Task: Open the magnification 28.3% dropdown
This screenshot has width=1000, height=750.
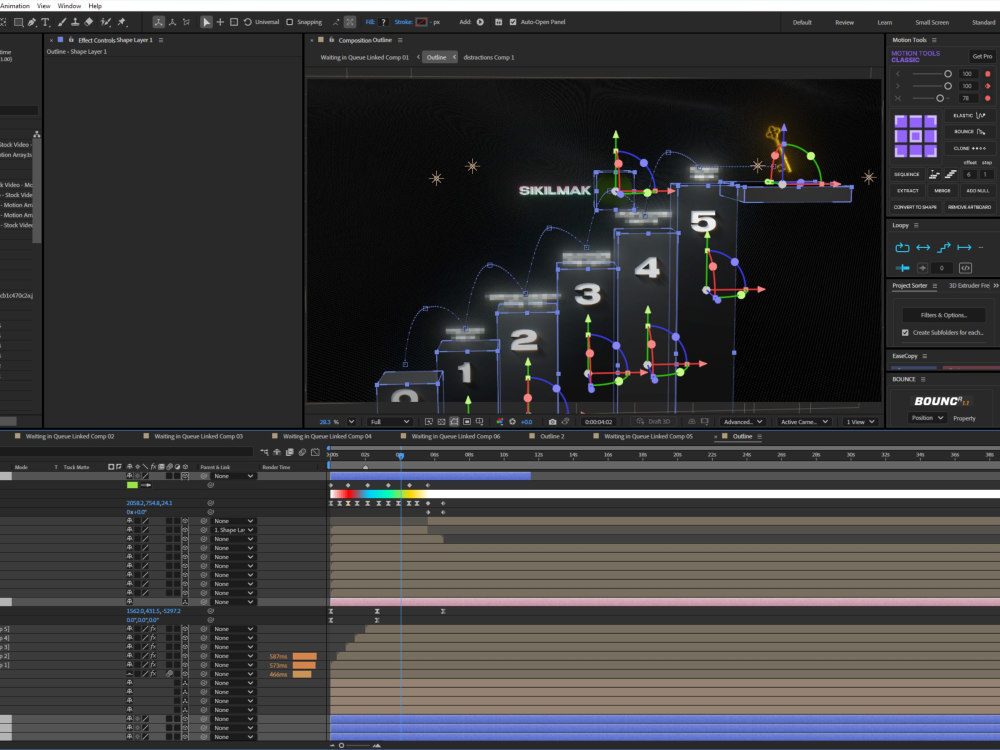Action: pyautogui.click(x=351, y=422)
